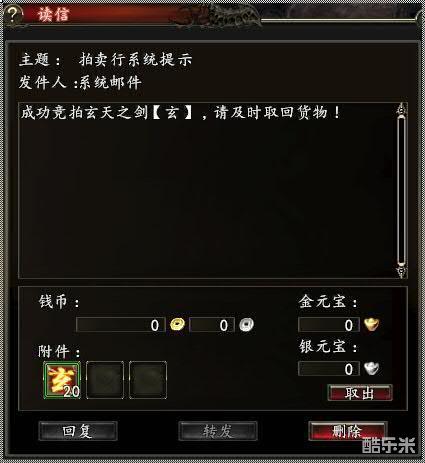Click the gold coin amount field
425x463 pixels.
click(x=121, y=325)
